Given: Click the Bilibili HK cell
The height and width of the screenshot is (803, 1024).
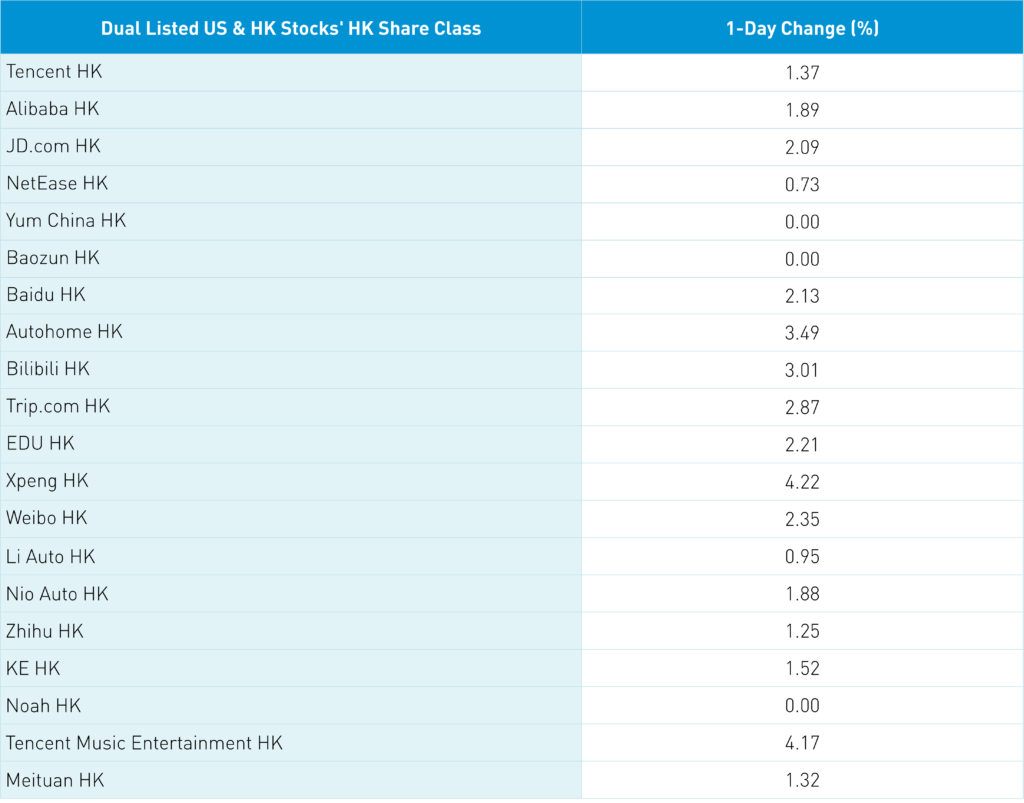Looking at the screenshot, I should click(x=48, y=369).
